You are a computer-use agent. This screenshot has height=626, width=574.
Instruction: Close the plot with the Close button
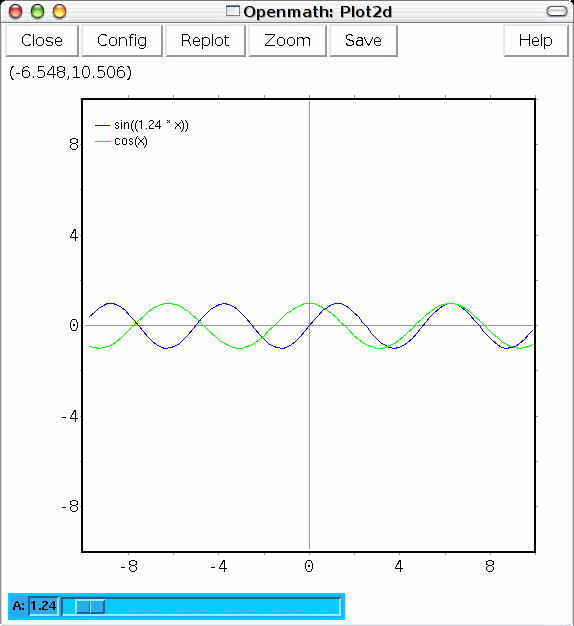42,40
